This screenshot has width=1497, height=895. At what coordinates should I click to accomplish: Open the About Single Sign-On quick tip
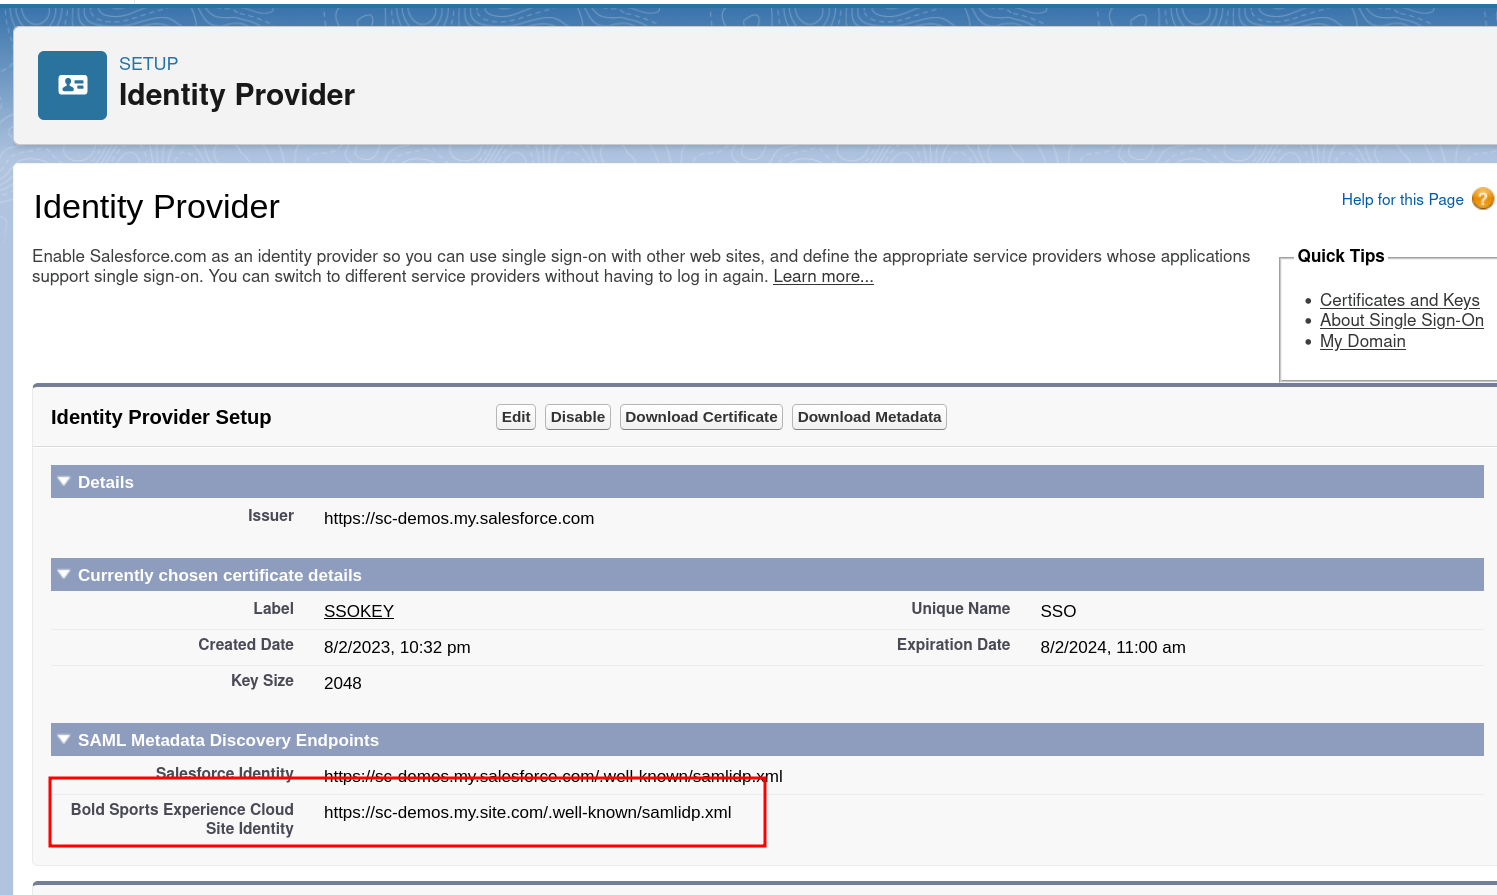tap(1401, 320)
